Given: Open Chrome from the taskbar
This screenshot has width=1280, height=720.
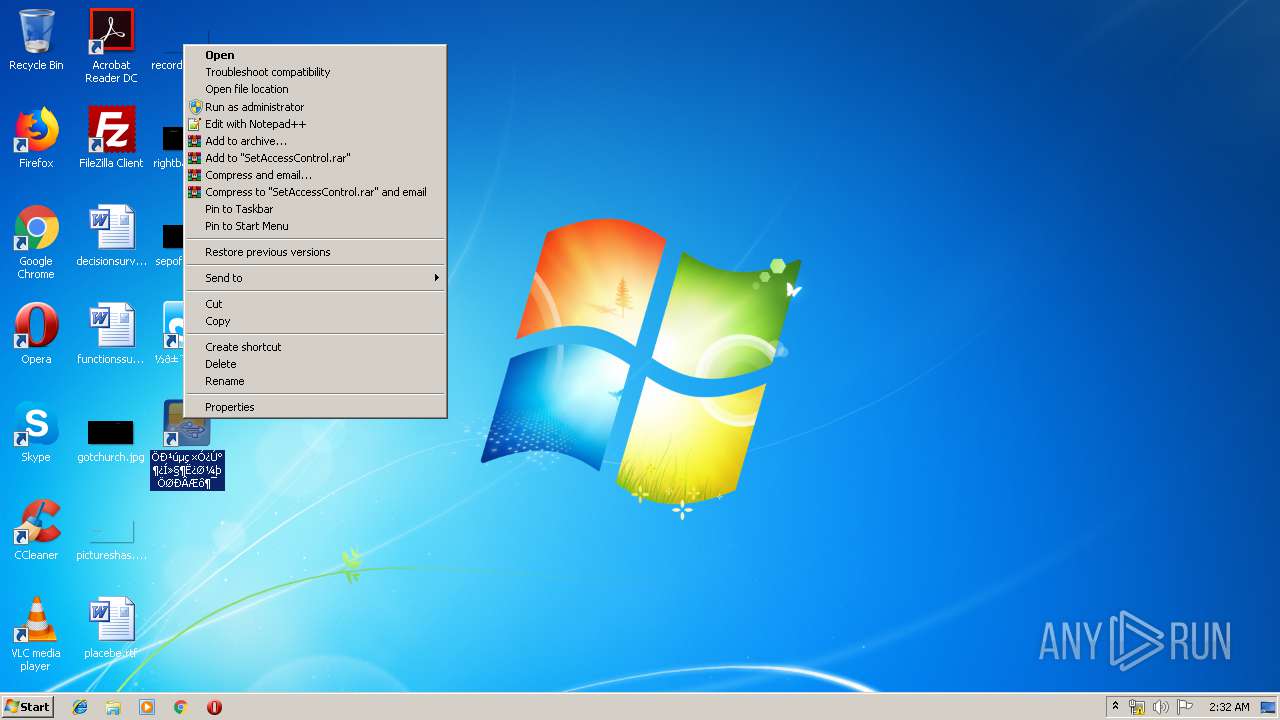Looking at the screenshot, I should [181, 707].
